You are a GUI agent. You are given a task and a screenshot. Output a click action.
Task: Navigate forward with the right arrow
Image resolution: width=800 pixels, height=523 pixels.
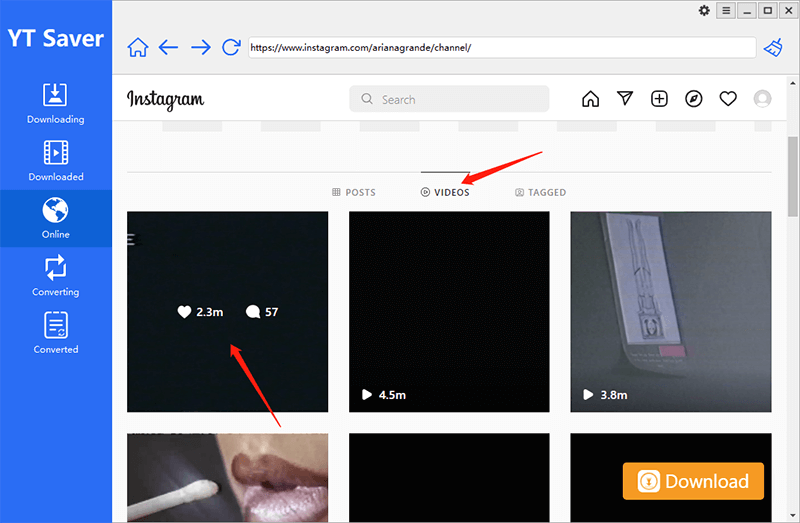pos(201,48)
